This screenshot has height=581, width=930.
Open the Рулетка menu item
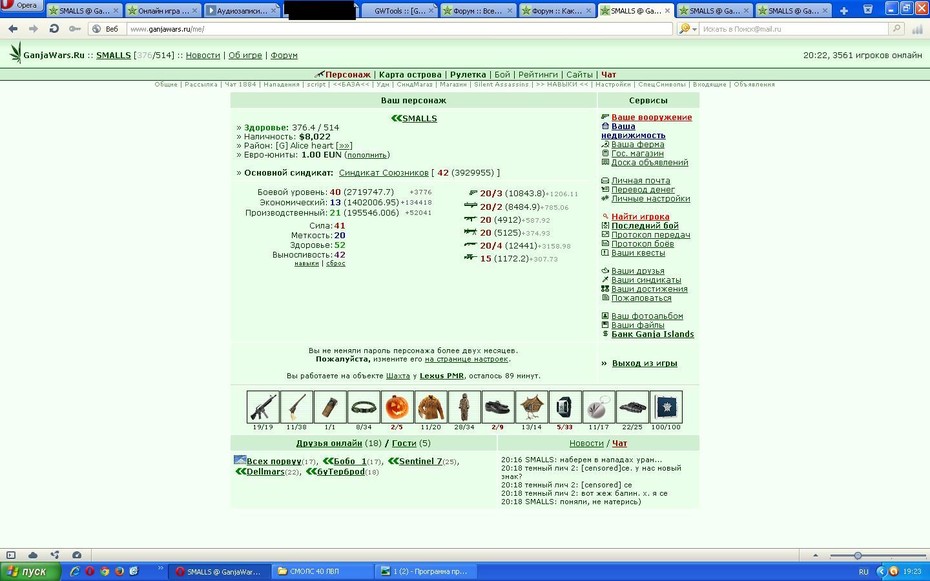pos(467,75)
